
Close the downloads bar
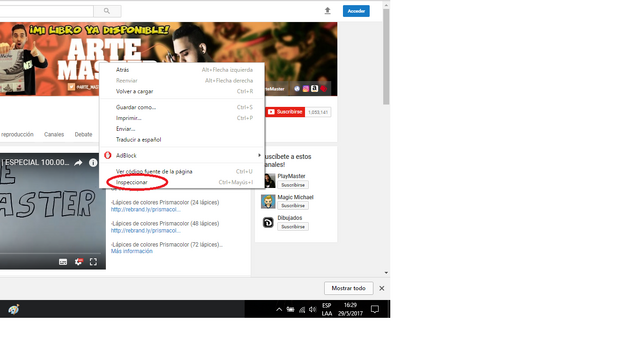[382, 288]
